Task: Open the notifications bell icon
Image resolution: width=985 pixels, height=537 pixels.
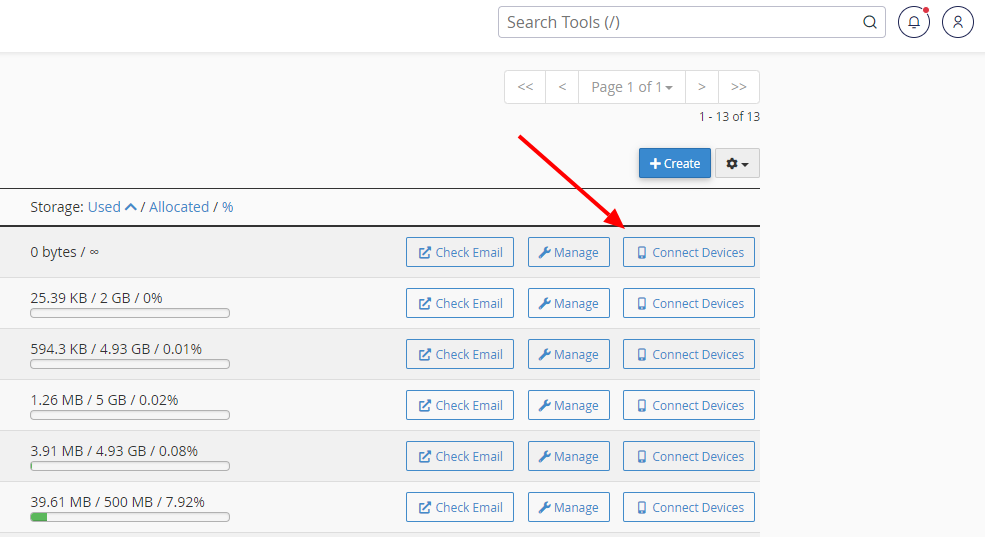Action: click(x=913, y=22)
